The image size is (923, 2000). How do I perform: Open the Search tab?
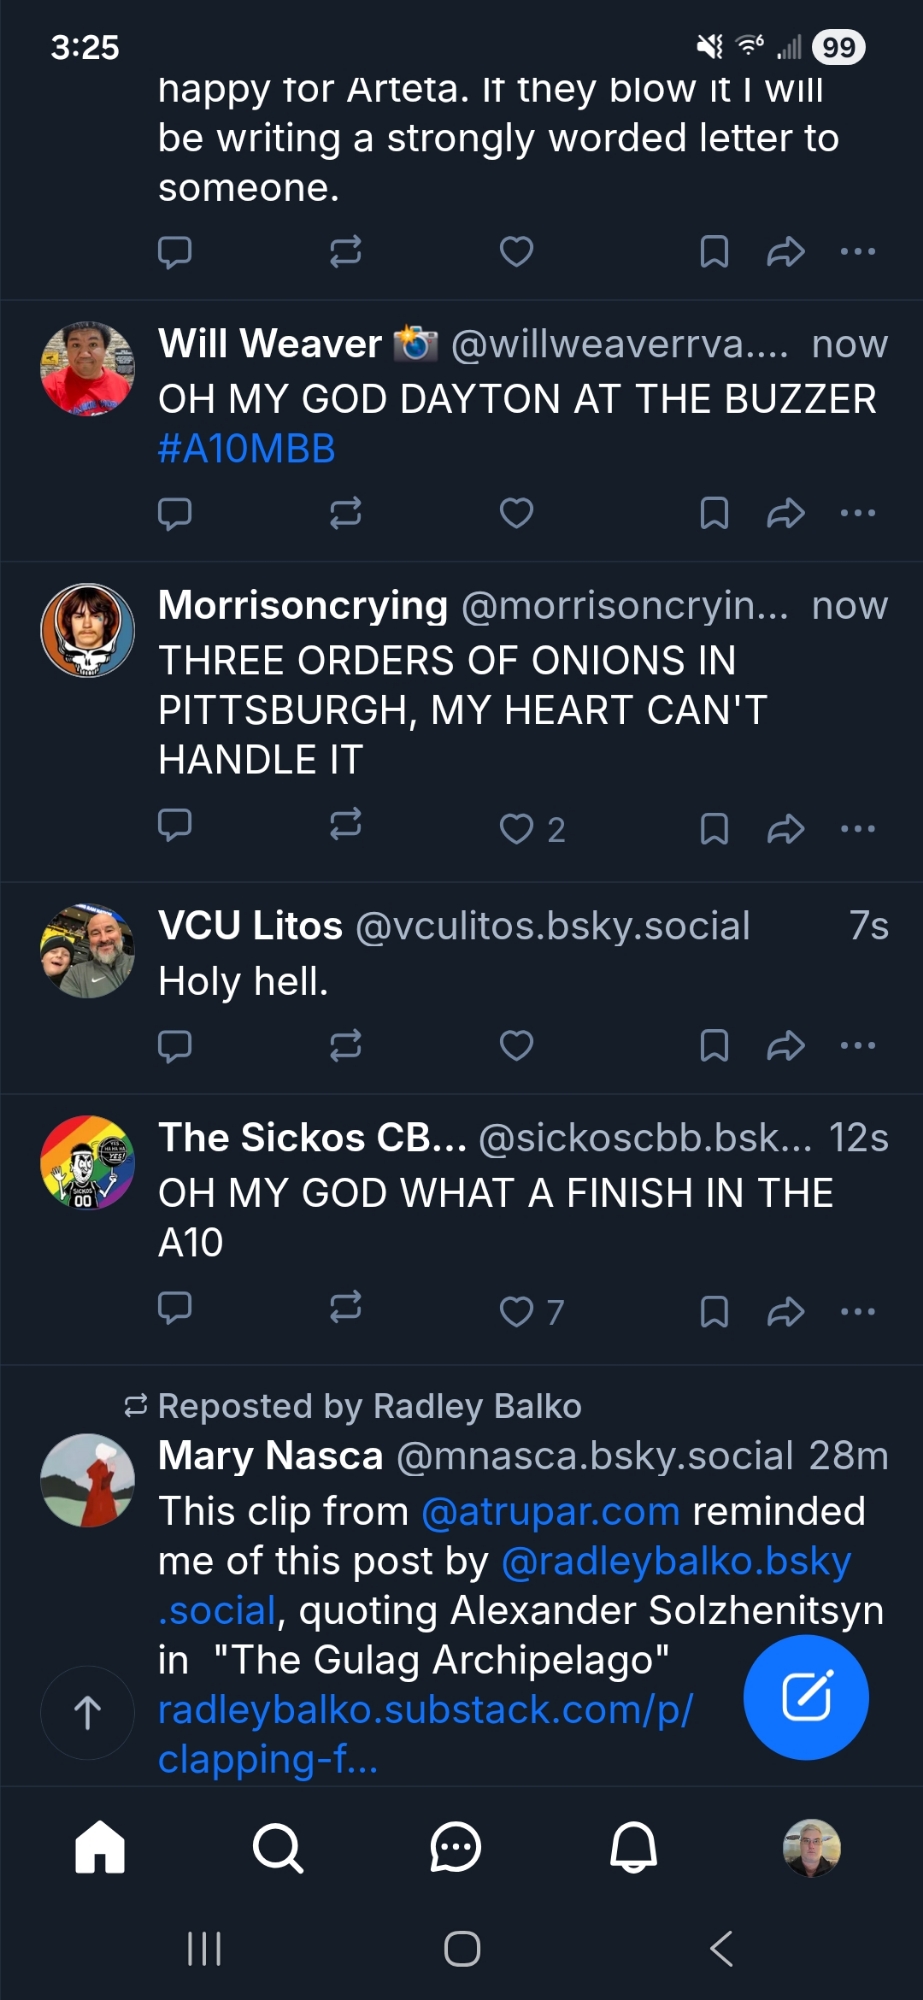(278, 1848)
